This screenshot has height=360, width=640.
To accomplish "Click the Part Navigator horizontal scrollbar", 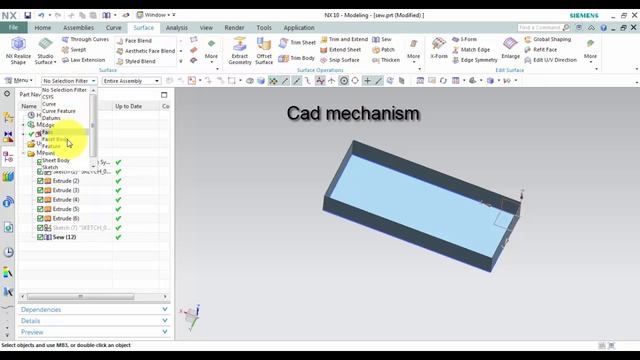I will (80, 297).
